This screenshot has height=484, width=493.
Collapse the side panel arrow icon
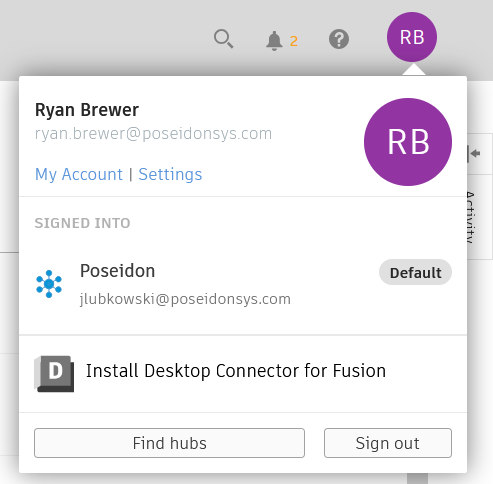[x=474, y=153]
